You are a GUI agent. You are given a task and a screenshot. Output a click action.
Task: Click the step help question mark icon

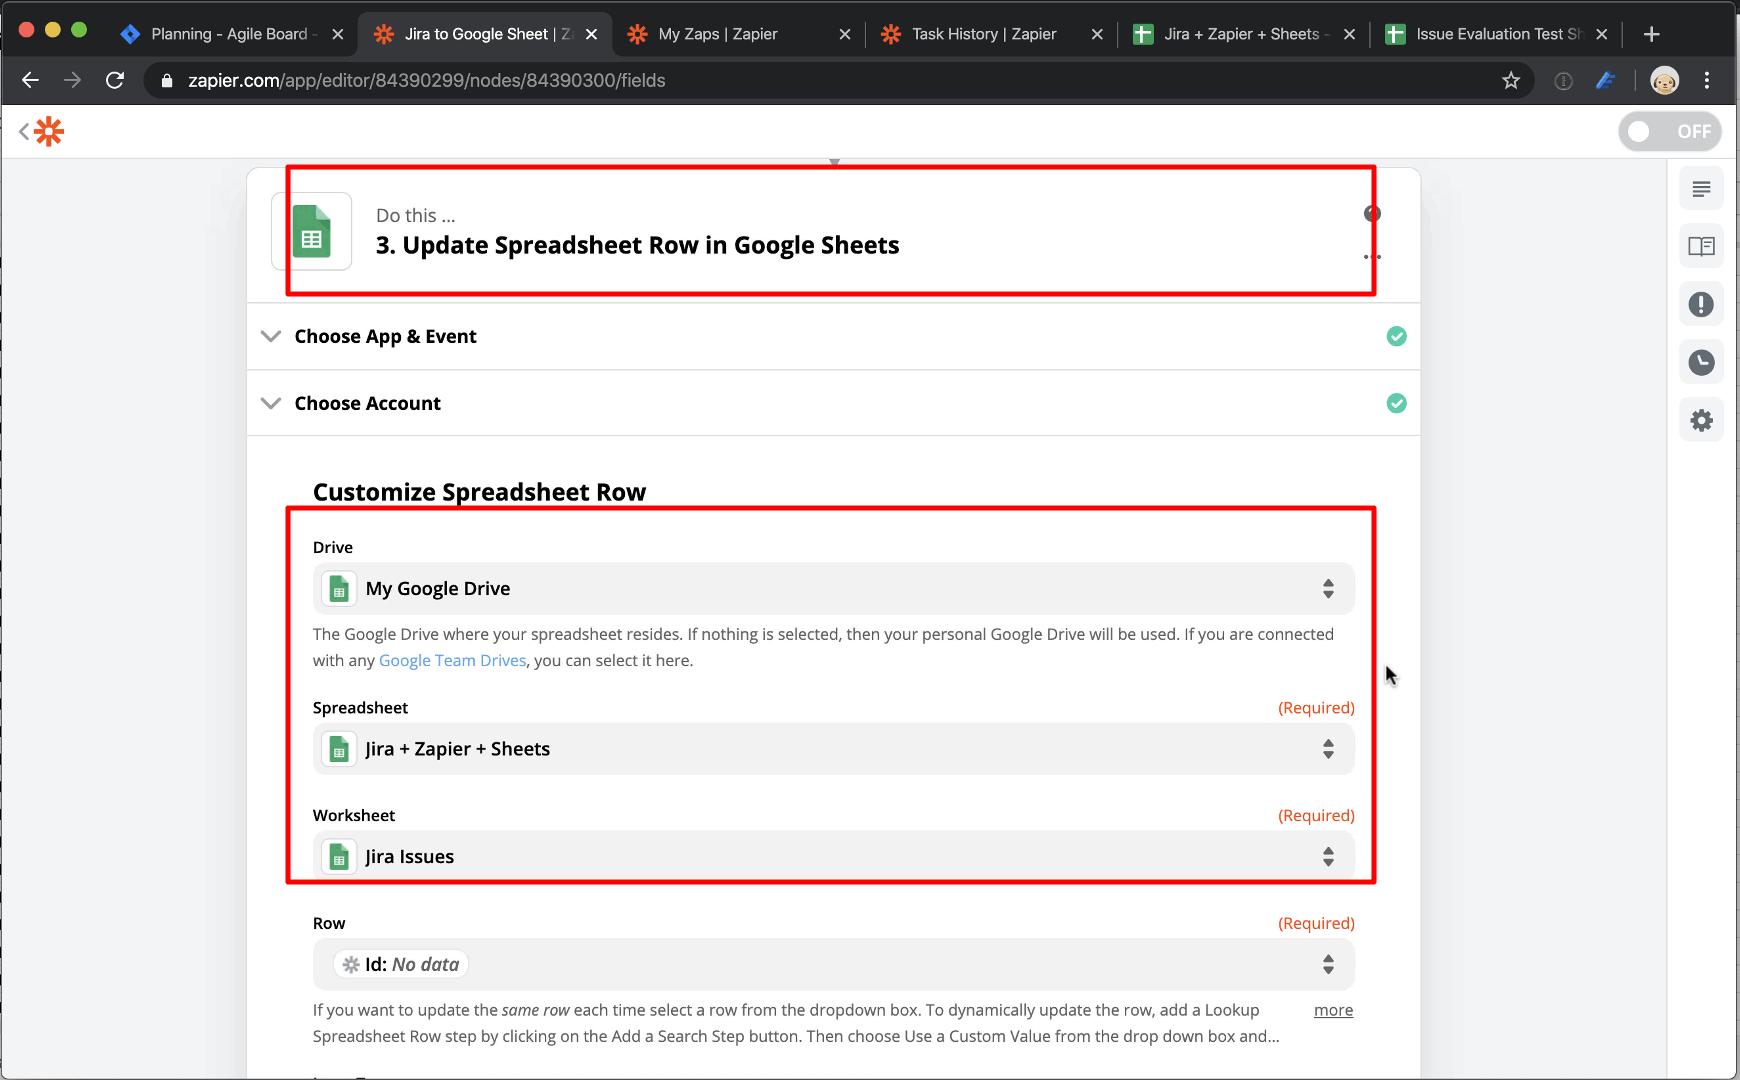click(x=1372, y=213)
